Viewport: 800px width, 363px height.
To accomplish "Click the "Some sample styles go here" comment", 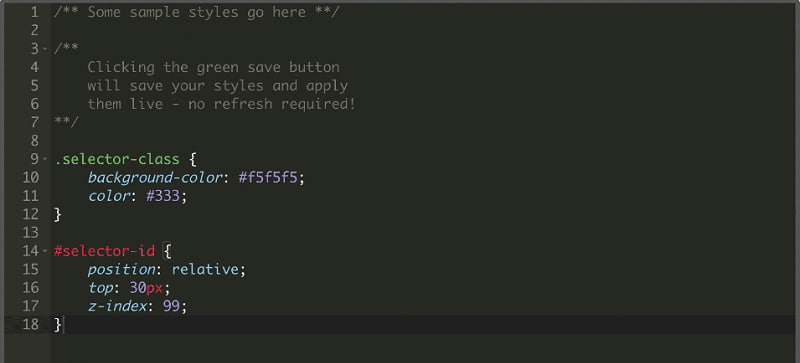I will pyautogui.click(x=196, y=12).
